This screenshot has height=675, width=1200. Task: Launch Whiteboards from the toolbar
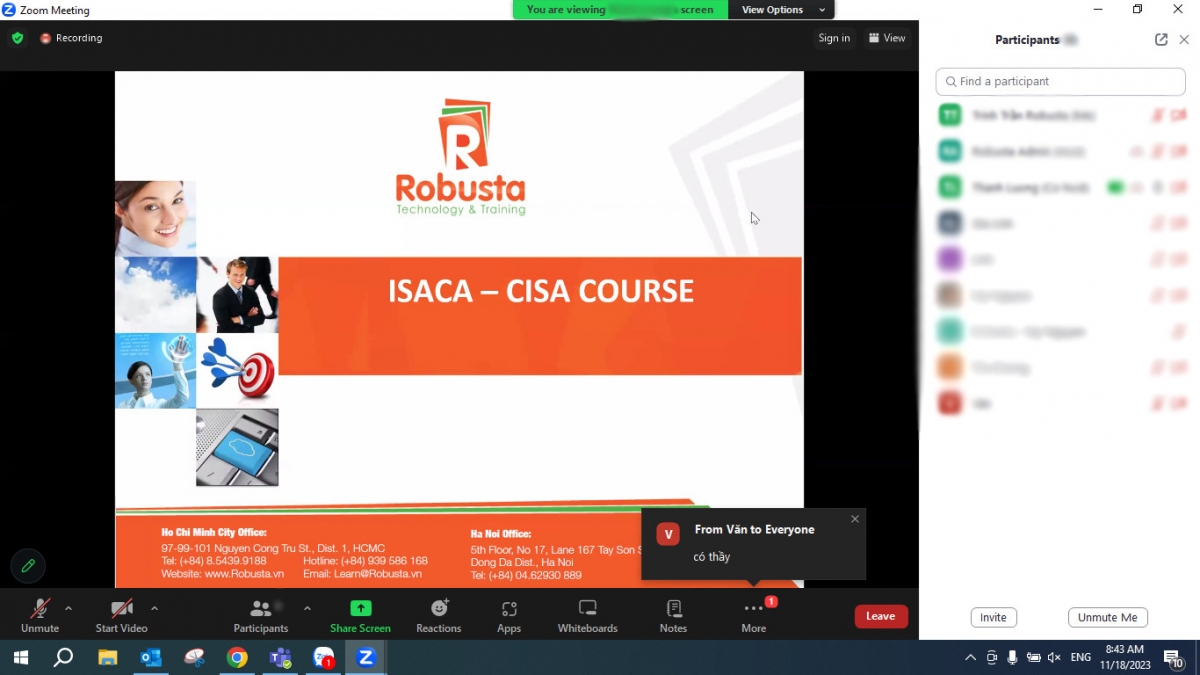tap(587, 614)
